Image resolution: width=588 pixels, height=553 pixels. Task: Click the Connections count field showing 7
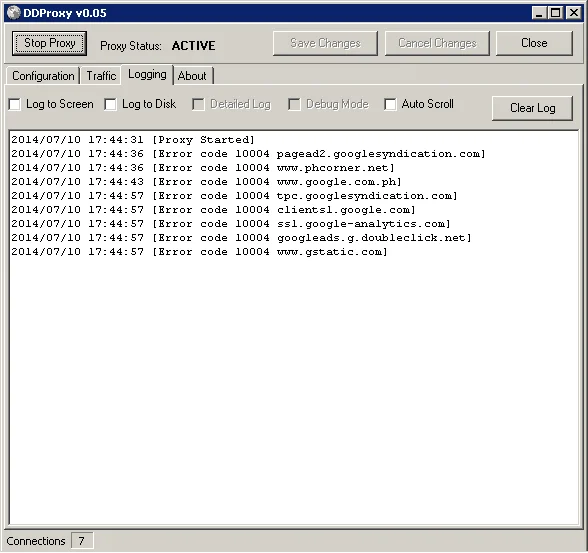(82, 541)
